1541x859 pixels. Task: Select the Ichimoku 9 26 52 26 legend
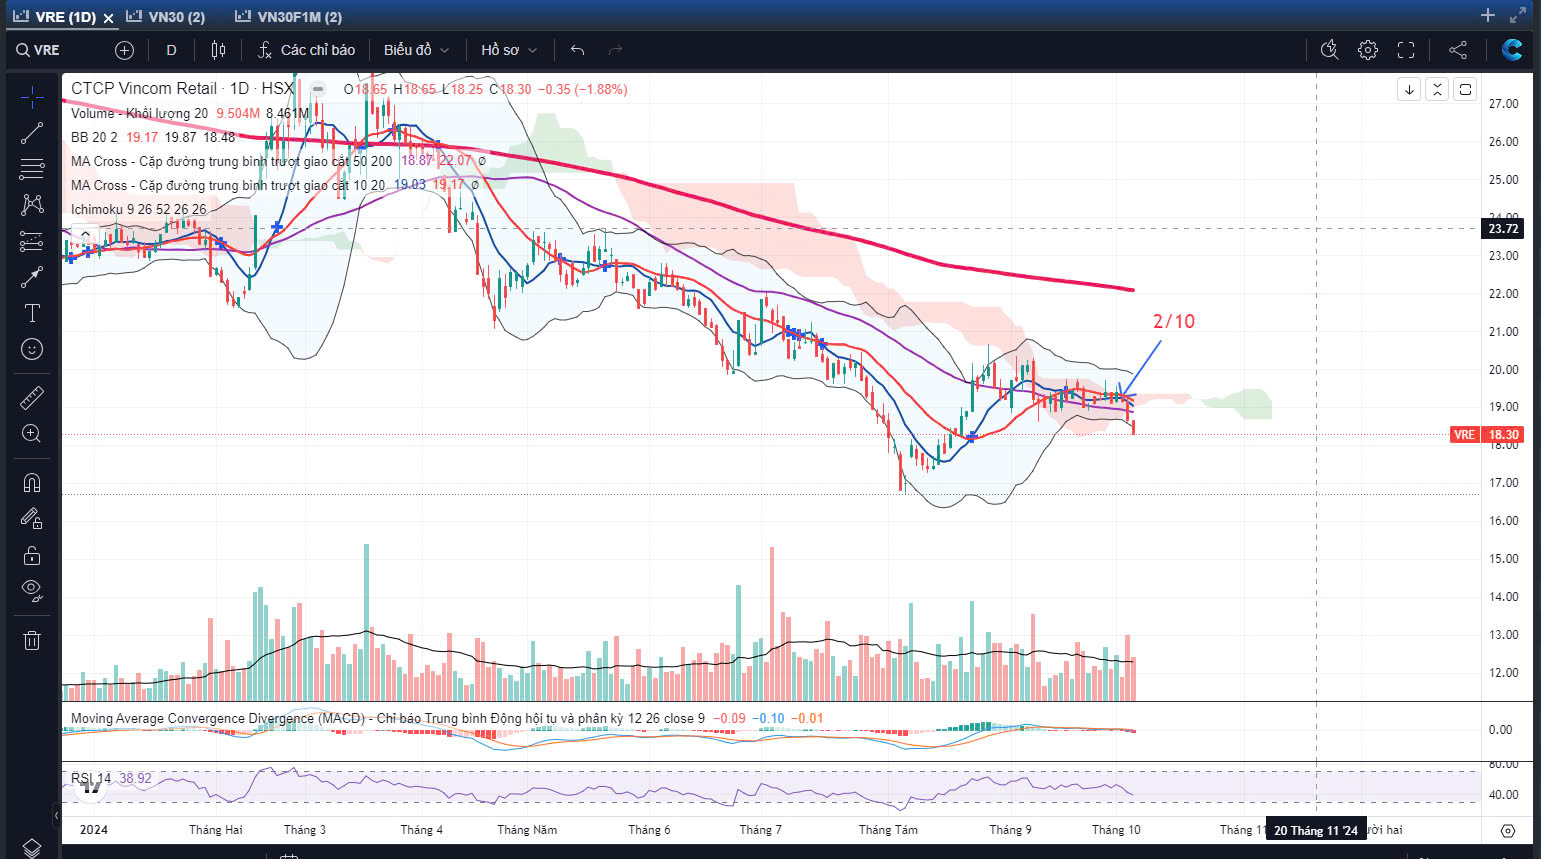tap(138, 209)
